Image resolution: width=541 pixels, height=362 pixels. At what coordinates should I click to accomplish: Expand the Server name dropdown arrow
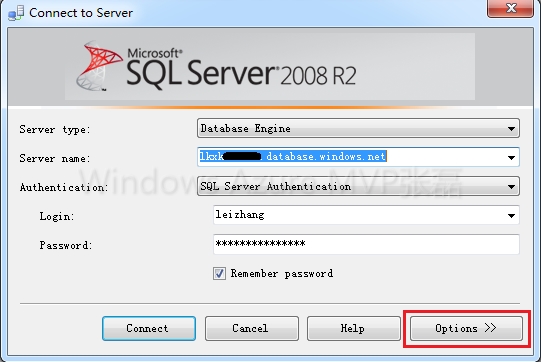click(x=511, y=158)
